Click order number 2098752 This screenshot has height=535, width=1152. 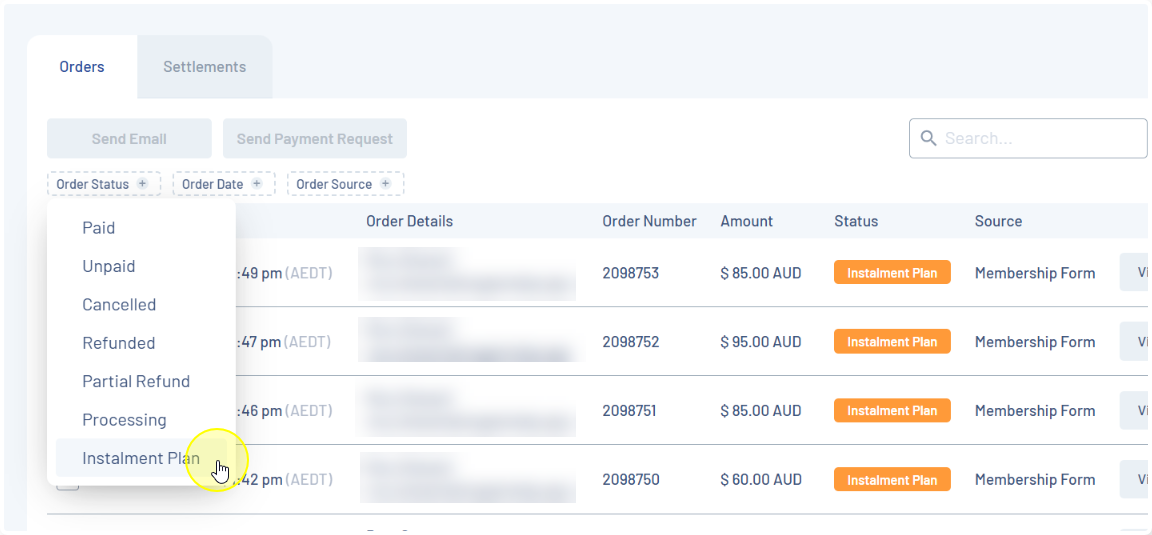[630, 342]
